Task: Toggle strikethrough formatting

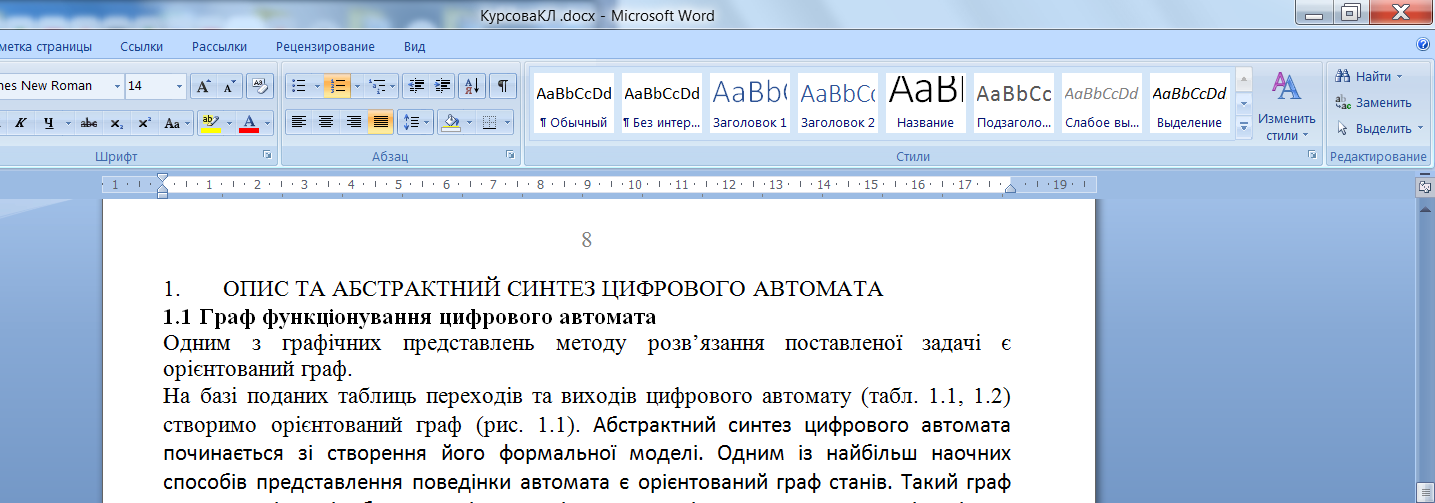Action: [x=89, y=123]
